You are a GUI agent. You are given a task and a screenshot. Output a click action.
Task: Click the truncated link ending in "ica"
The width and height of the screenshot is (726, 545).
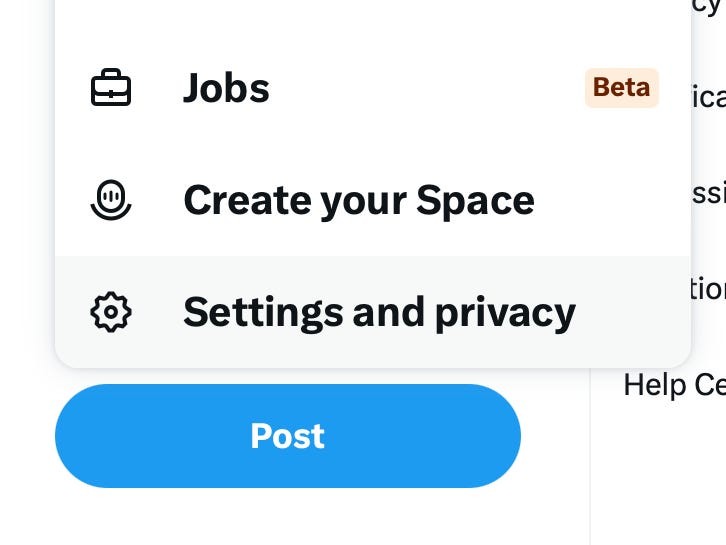708,97
